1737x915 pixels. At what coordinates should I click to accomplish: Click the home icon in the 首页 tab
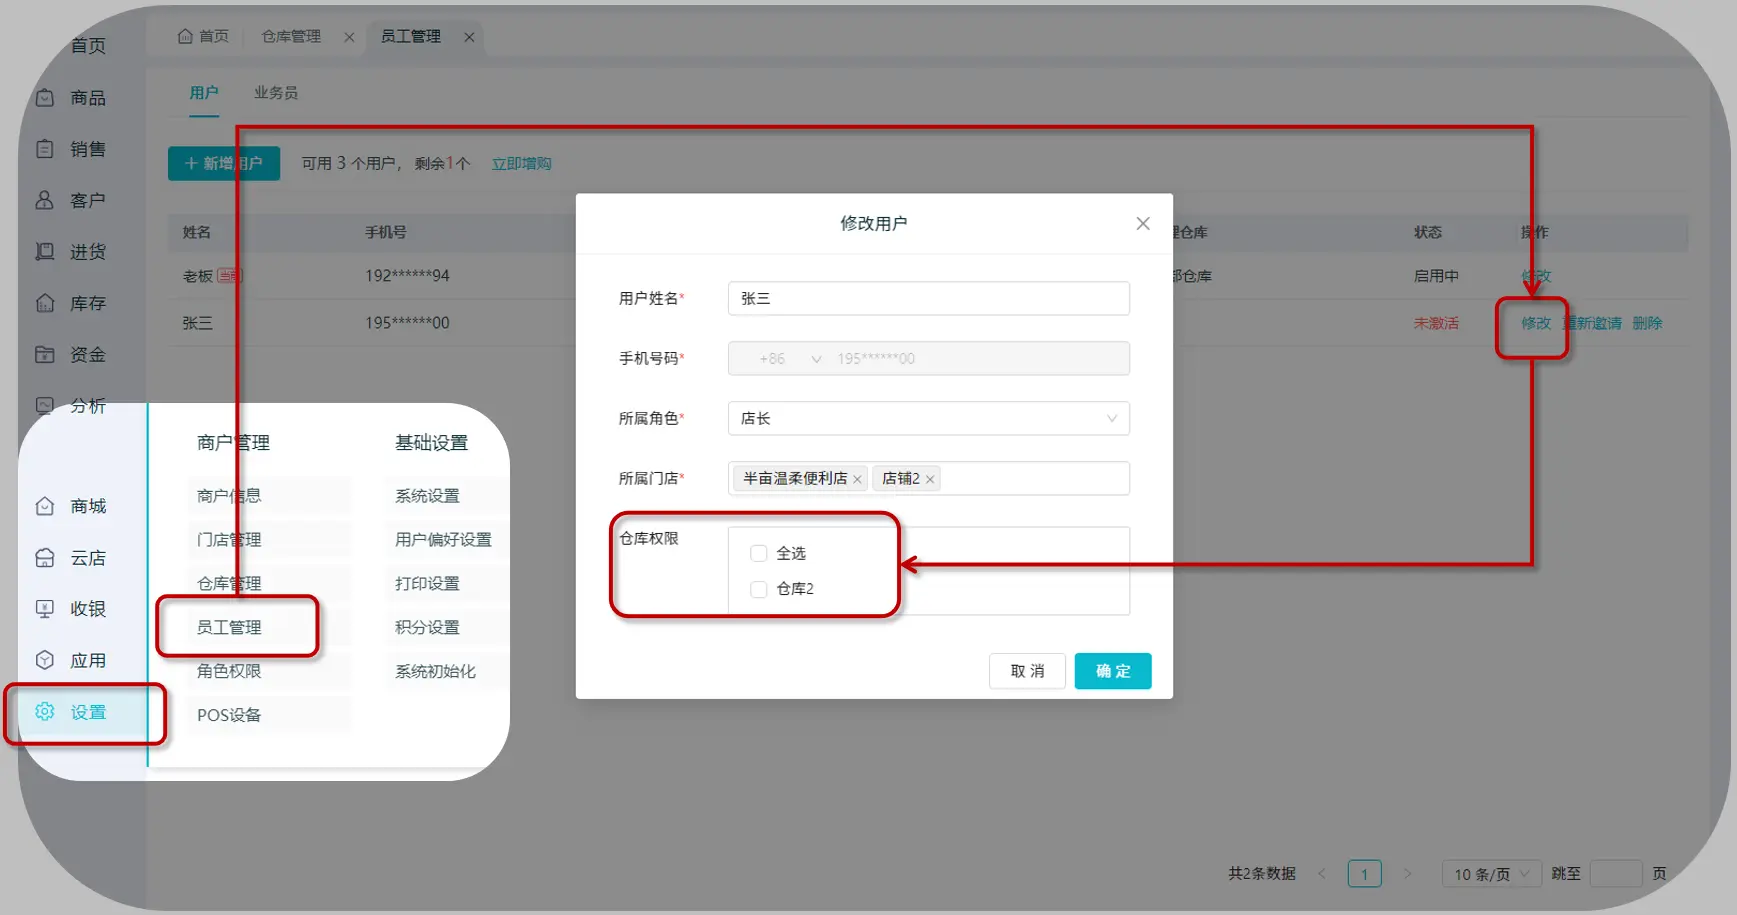185,36
